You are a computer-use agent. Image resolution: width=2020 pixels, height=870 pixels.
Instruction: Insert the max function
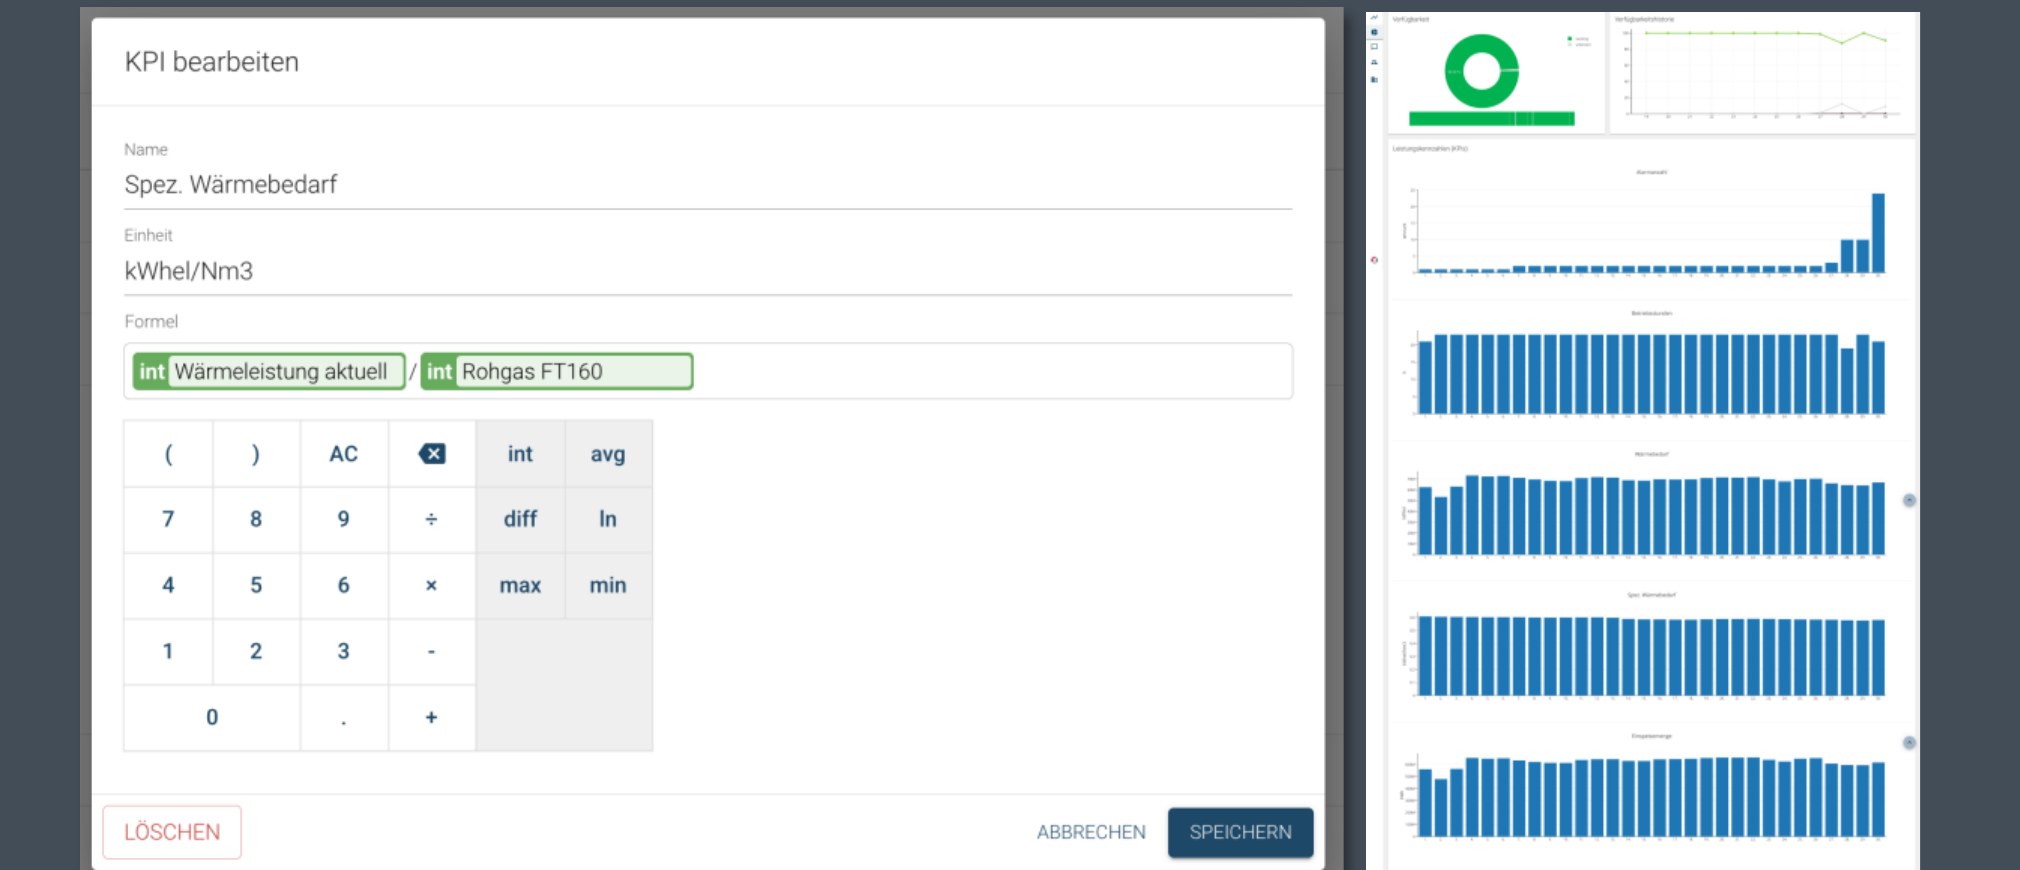[520, 585]
